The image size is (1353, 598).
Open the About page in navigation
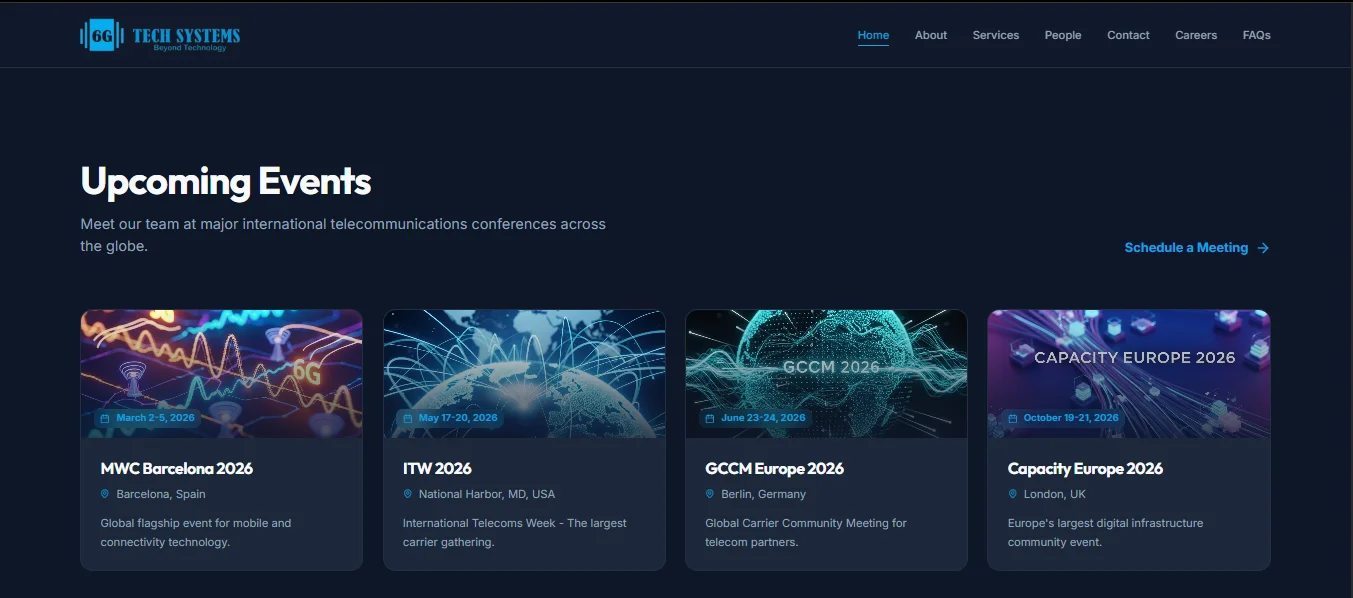930,35
